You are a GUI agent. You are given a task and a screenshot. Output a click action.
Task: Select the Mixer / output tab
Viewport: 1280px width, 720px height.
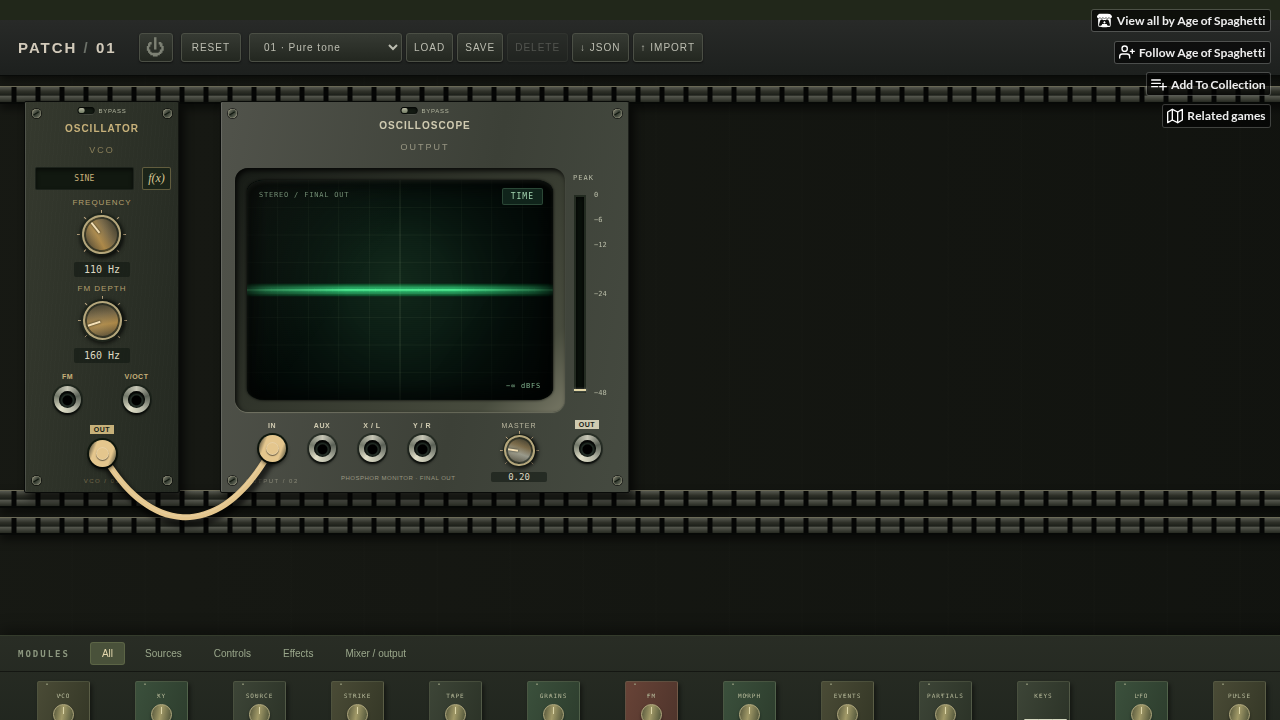click(x=376, y=653)
